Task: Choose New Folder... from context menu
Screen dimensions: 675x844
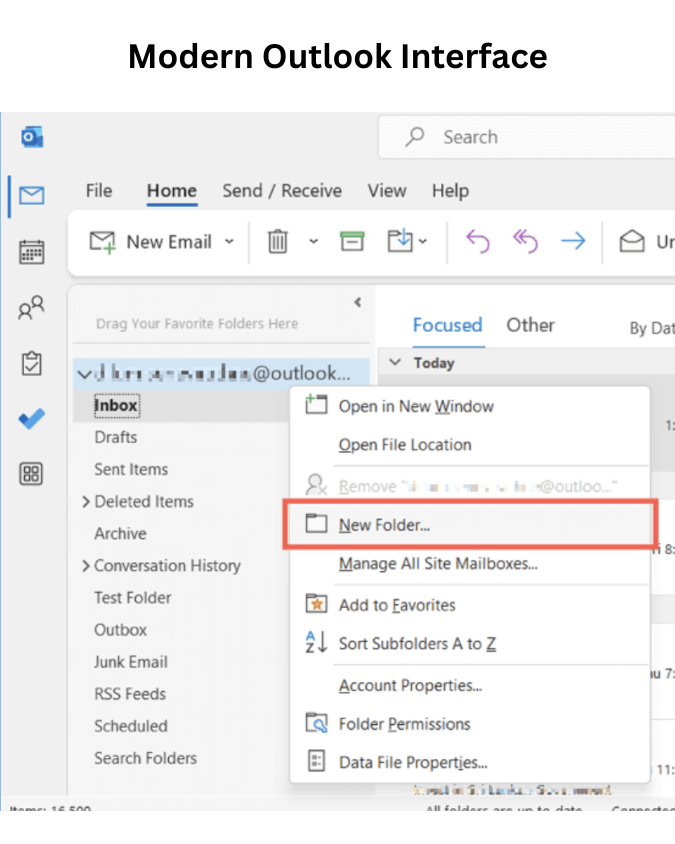Action: [x=470, y=525]
